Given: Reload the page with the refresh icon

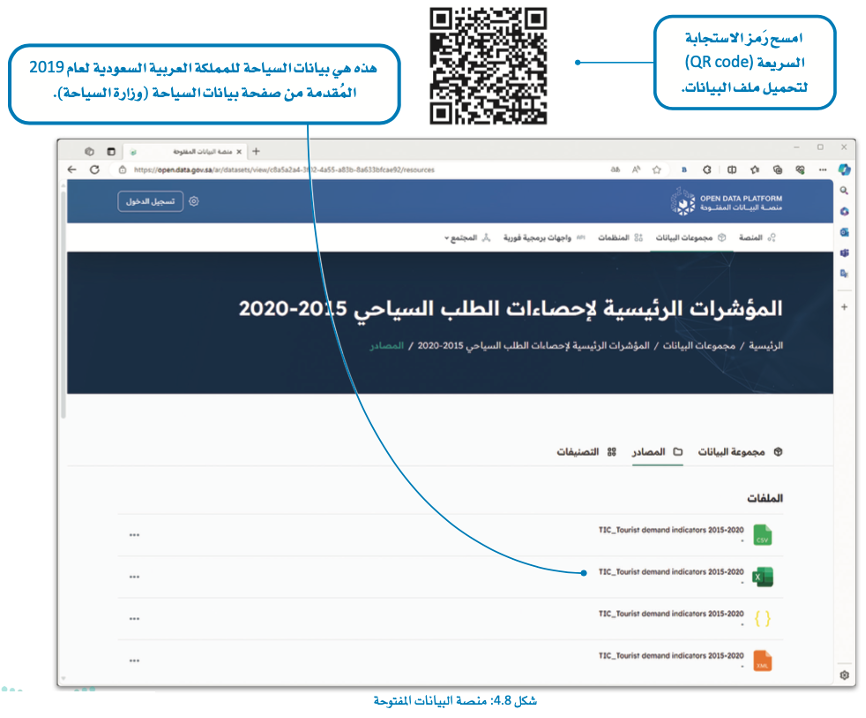Looking at the screenshot, I should tap(94, 170).
